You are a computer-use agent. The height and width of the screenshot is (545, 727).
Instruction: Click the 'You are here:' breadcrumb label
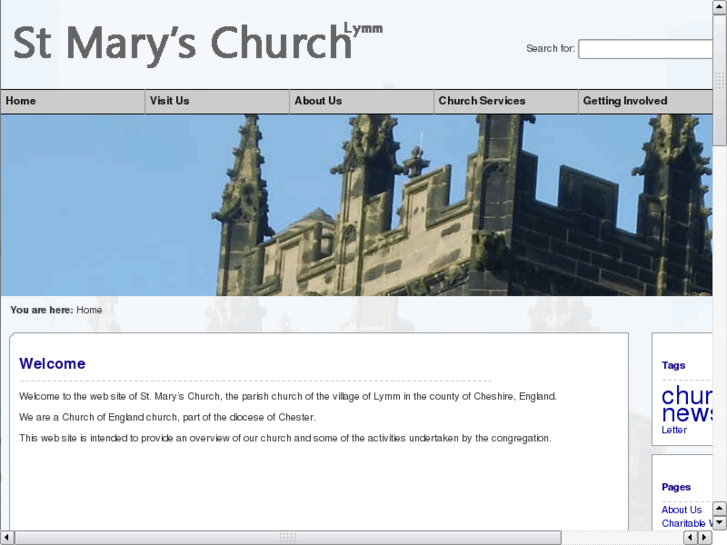point(42,310)
